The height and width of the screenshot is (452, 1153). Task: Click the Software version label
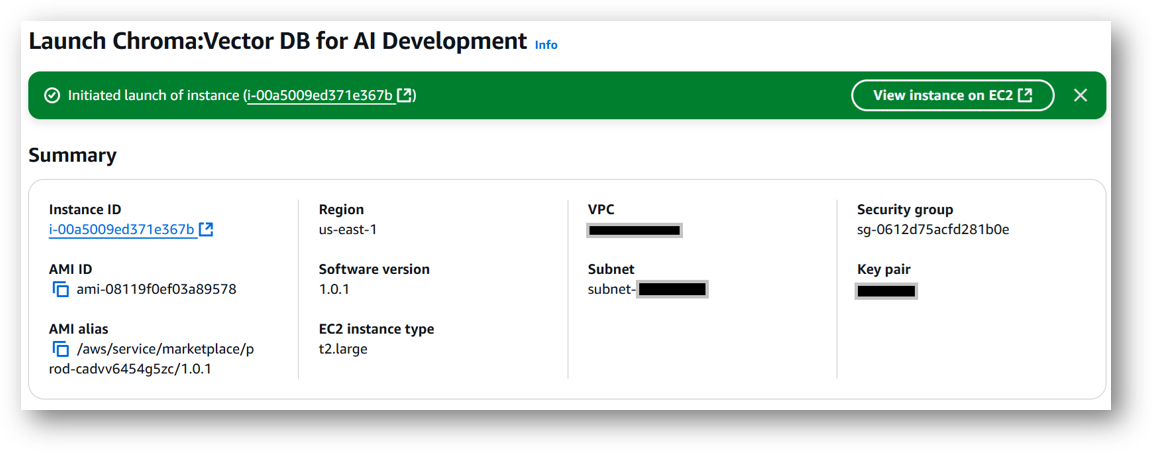tap(374, 269)
